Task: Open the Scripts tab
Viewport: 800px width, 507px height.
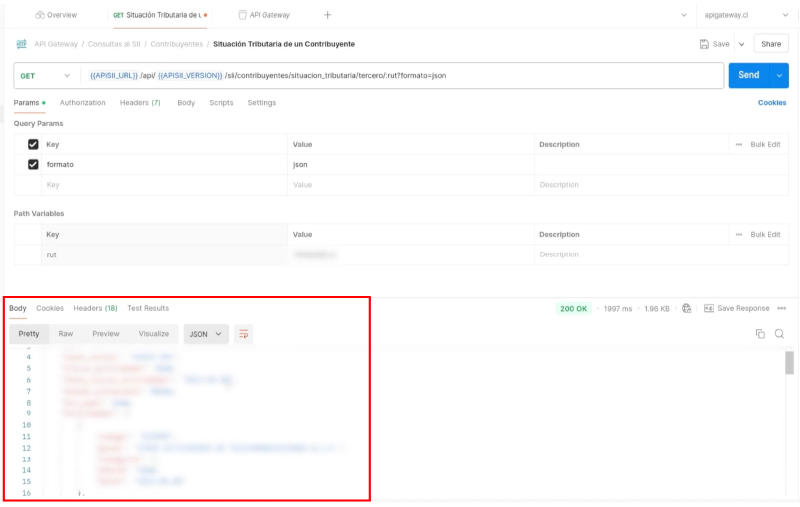Action: click(x=221, y=103)
